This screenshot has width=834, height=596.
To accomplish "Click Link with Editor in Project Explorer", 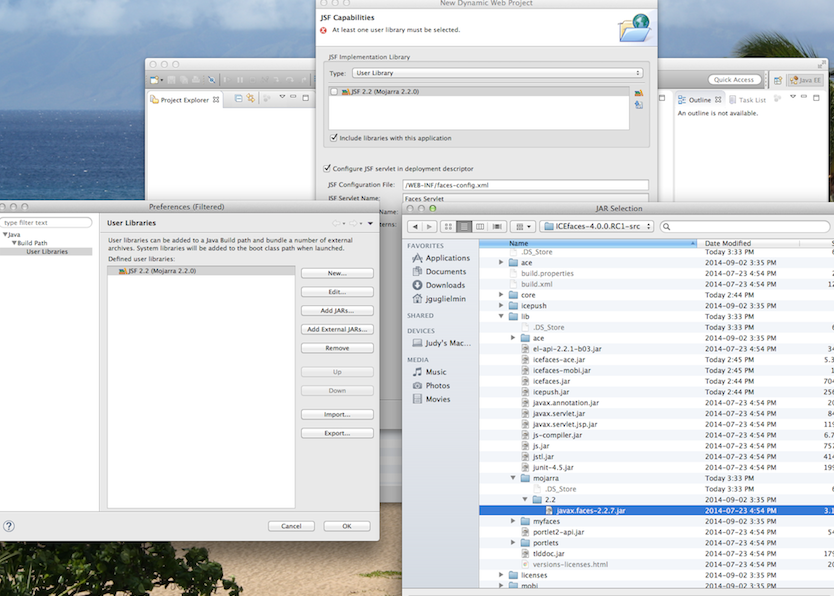I will (252, 99).
